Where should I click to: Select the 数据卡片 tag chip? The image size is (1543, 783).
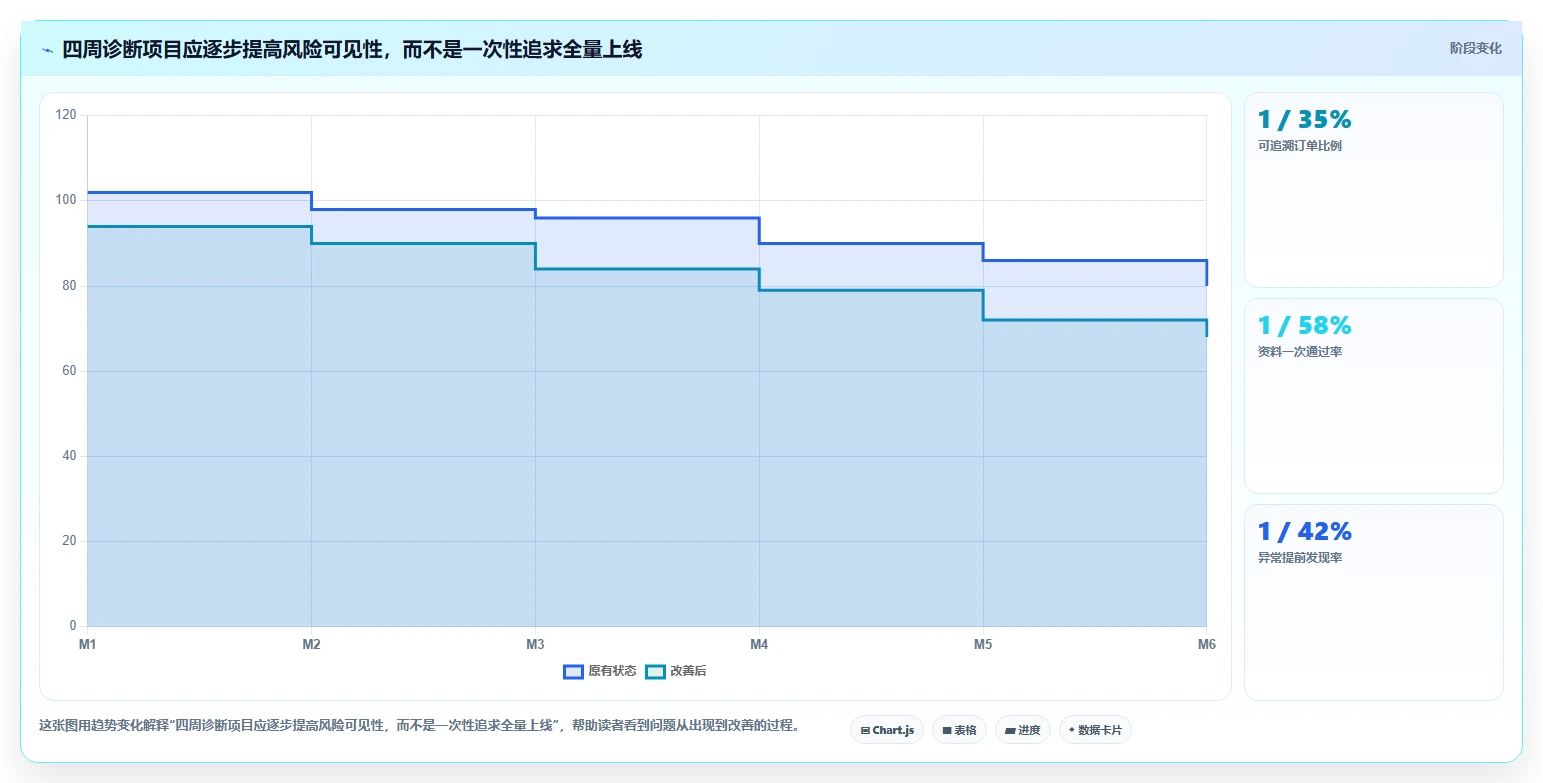click(x=1095, y=730)
